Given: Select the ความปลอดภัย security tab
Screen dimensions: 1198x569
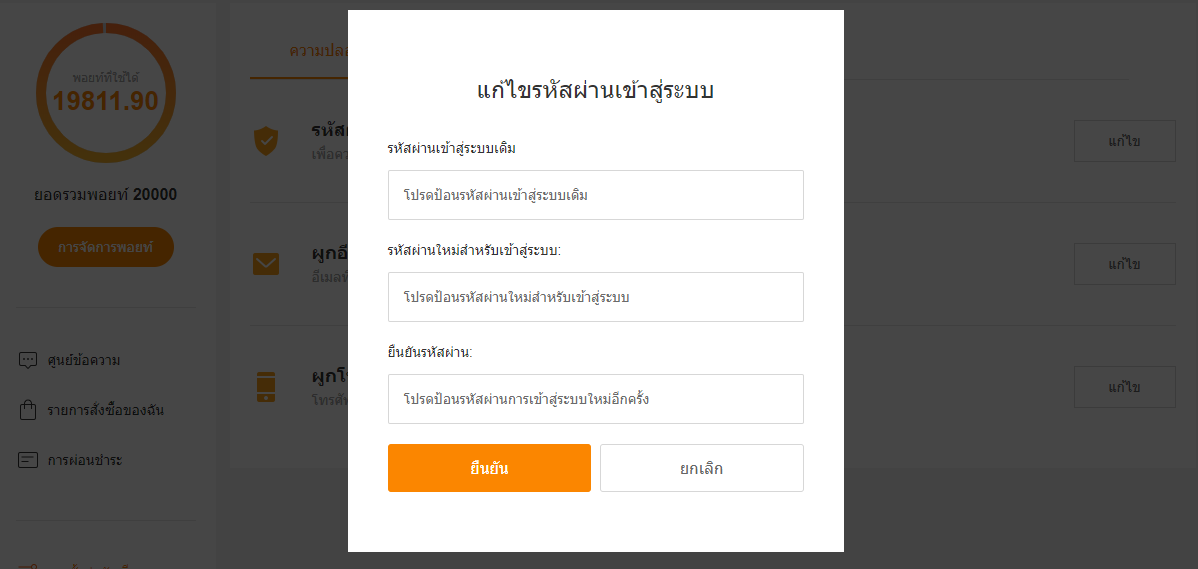Looking at the screenshot, I should [319, 51].
